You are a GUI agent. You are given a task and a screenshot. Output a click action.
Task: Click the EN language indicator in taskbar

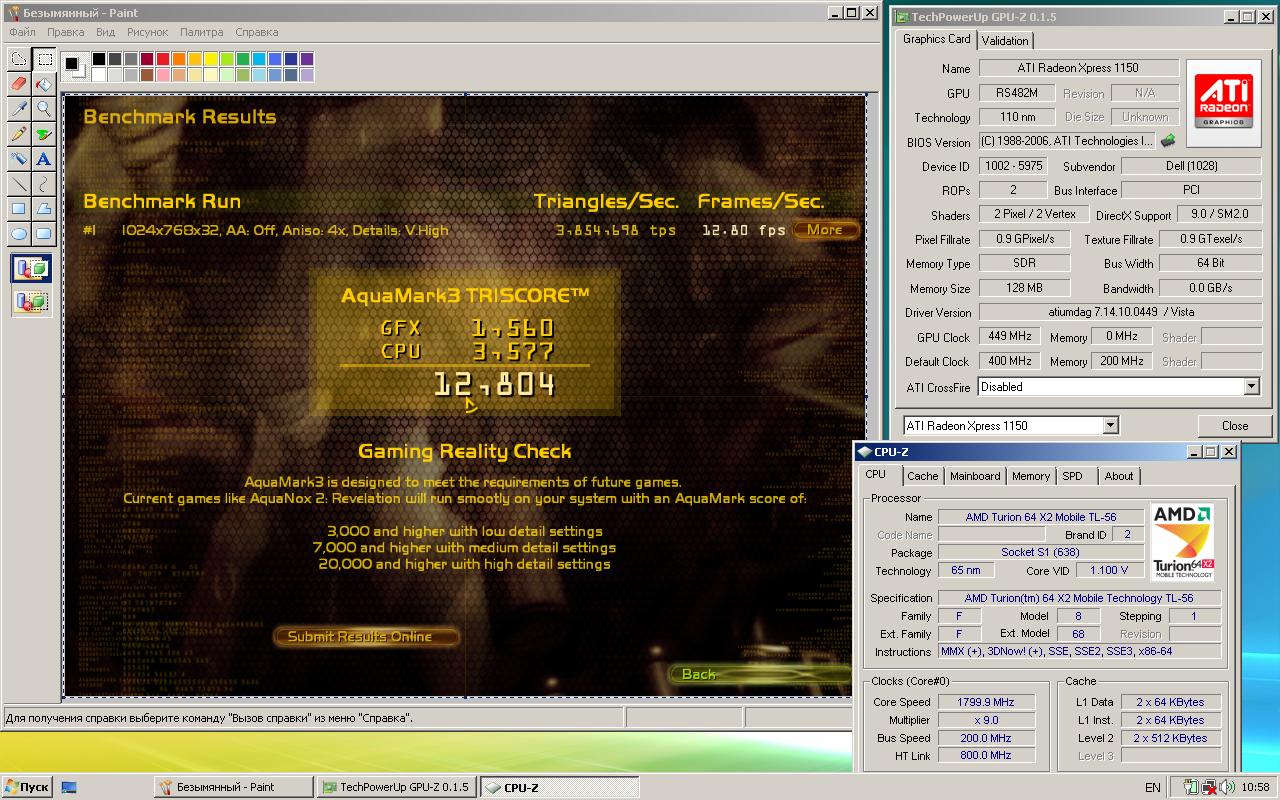(1153, 787)
